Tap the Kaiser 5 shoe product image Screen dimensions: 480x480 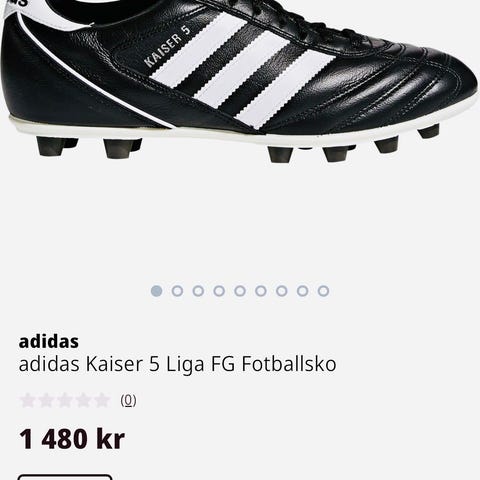point(240,82)
